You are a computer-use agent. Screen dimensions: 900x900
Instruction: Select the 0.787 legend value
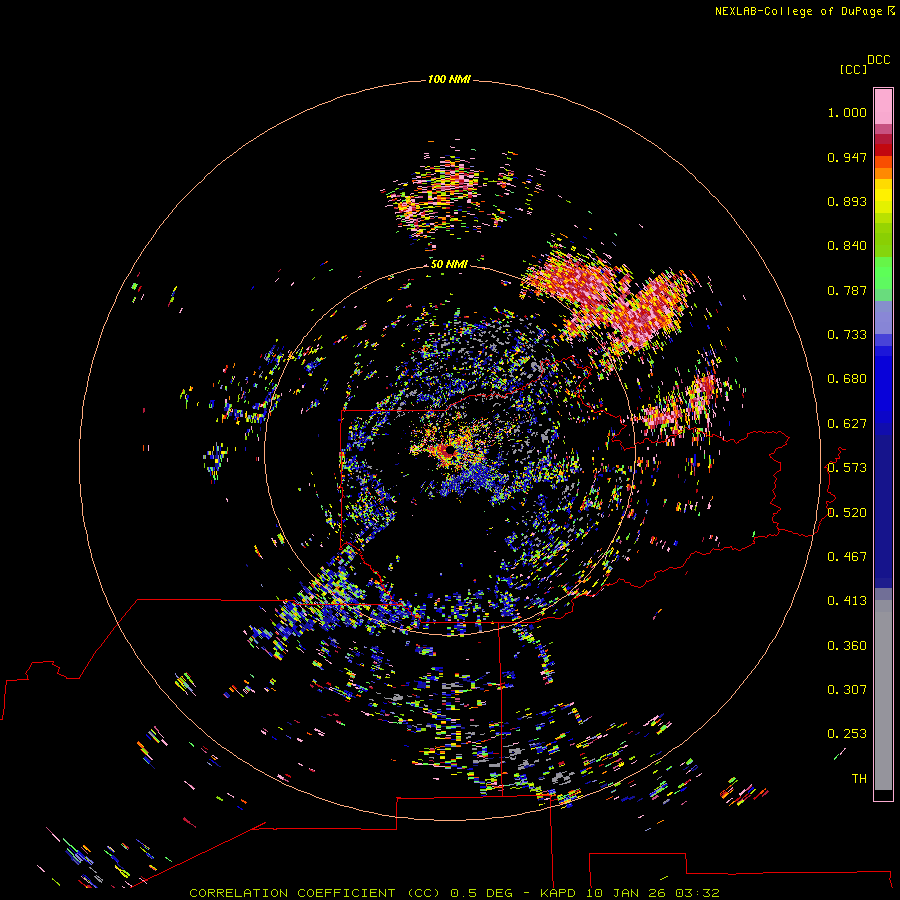point(847,290)
